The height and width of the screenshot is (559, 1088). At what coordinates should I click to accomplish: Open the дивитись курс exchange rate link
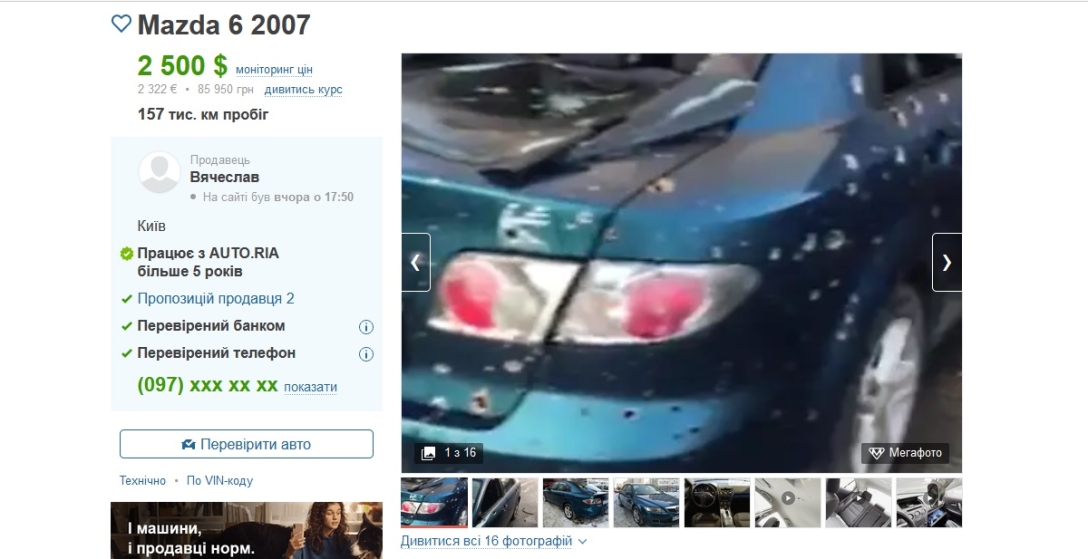(303, 90)
